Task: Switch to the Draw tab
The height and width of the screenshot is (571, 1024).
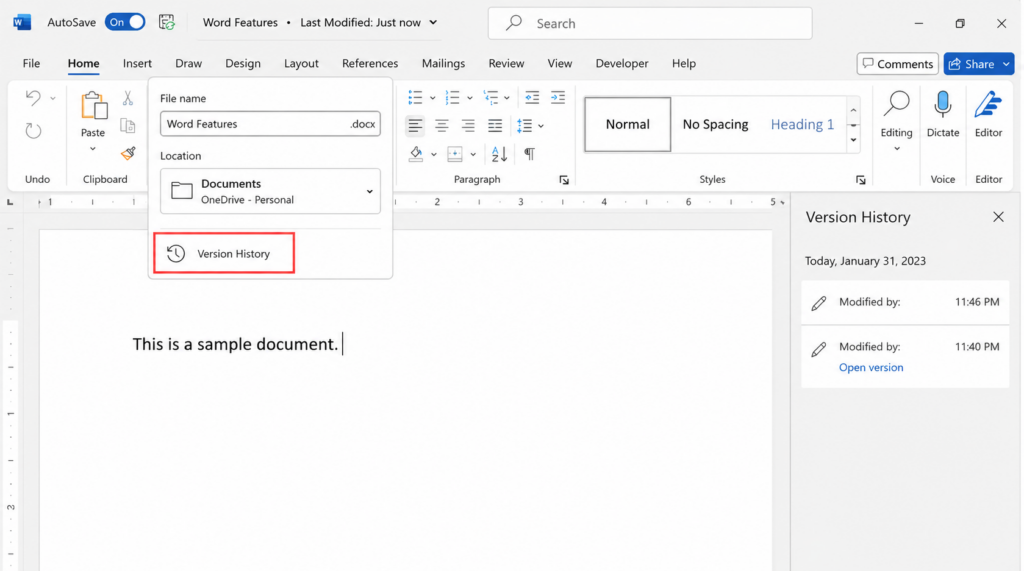Action: tap(188, 63)
